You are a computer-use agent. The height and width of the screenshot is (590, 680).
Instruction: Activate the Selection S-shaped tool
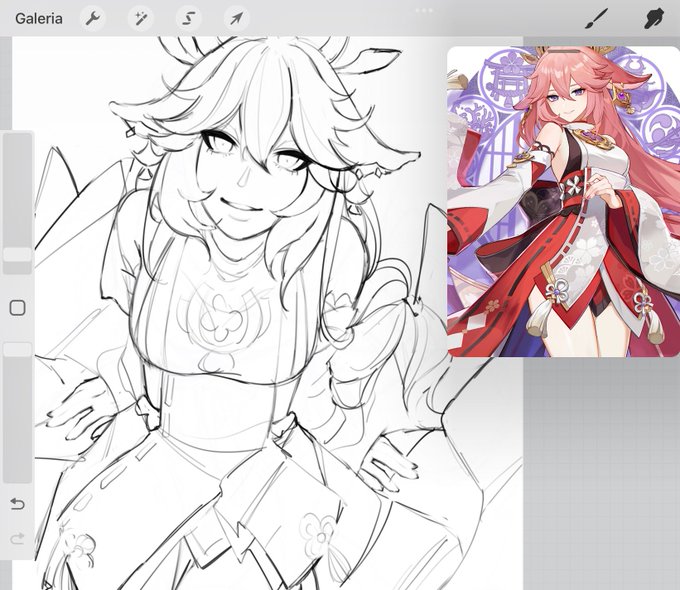[188, 19]
